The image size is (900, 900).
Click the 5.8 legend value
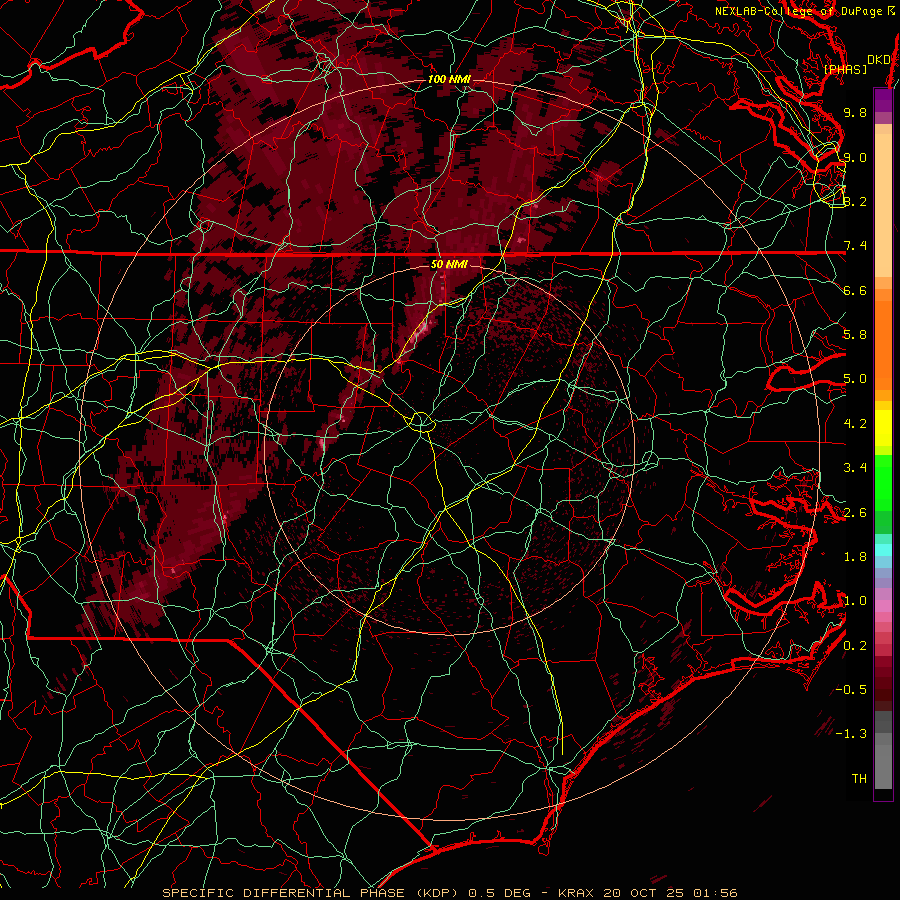point(855,335)
